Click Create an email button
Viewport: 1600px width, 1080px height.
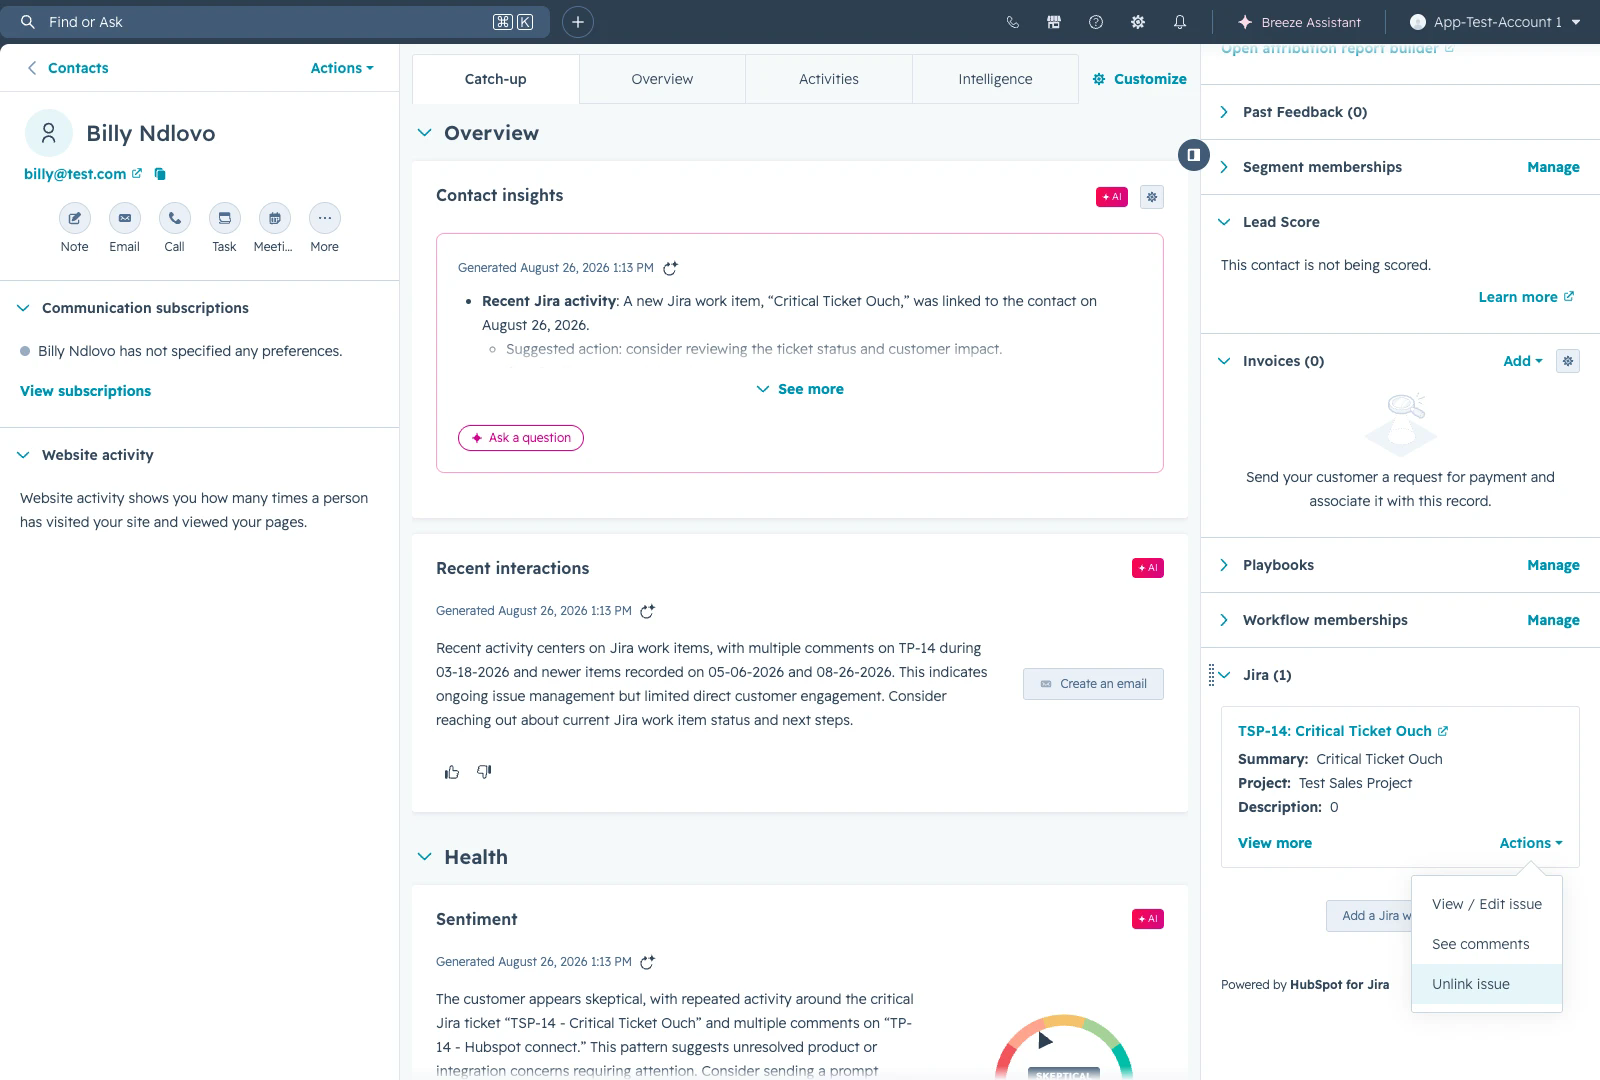tap(1093, 684)
